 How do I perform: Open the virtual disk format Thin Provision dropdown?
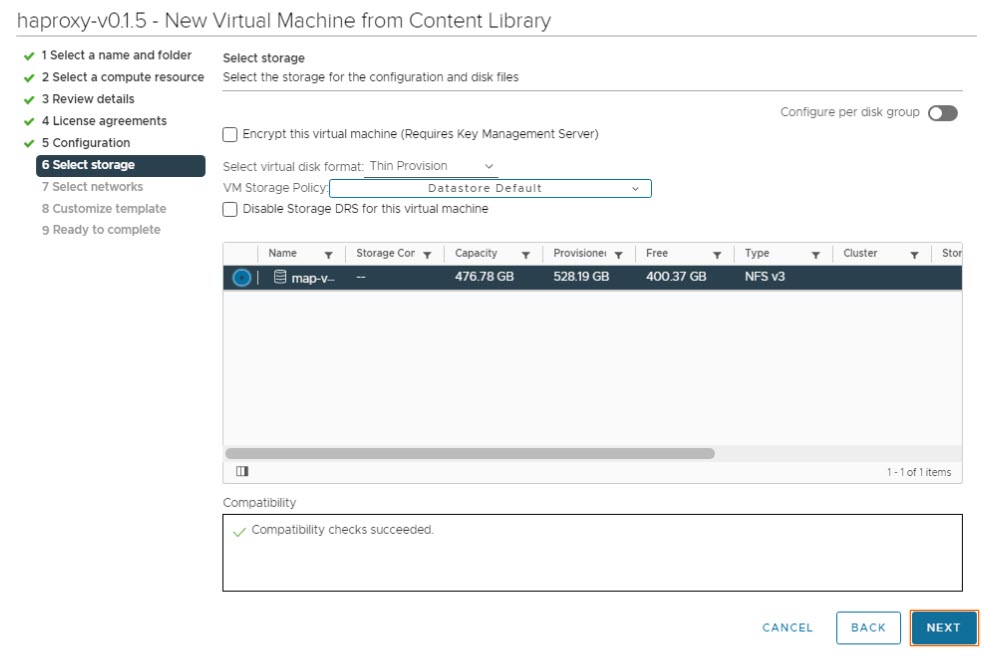[432, 167]
